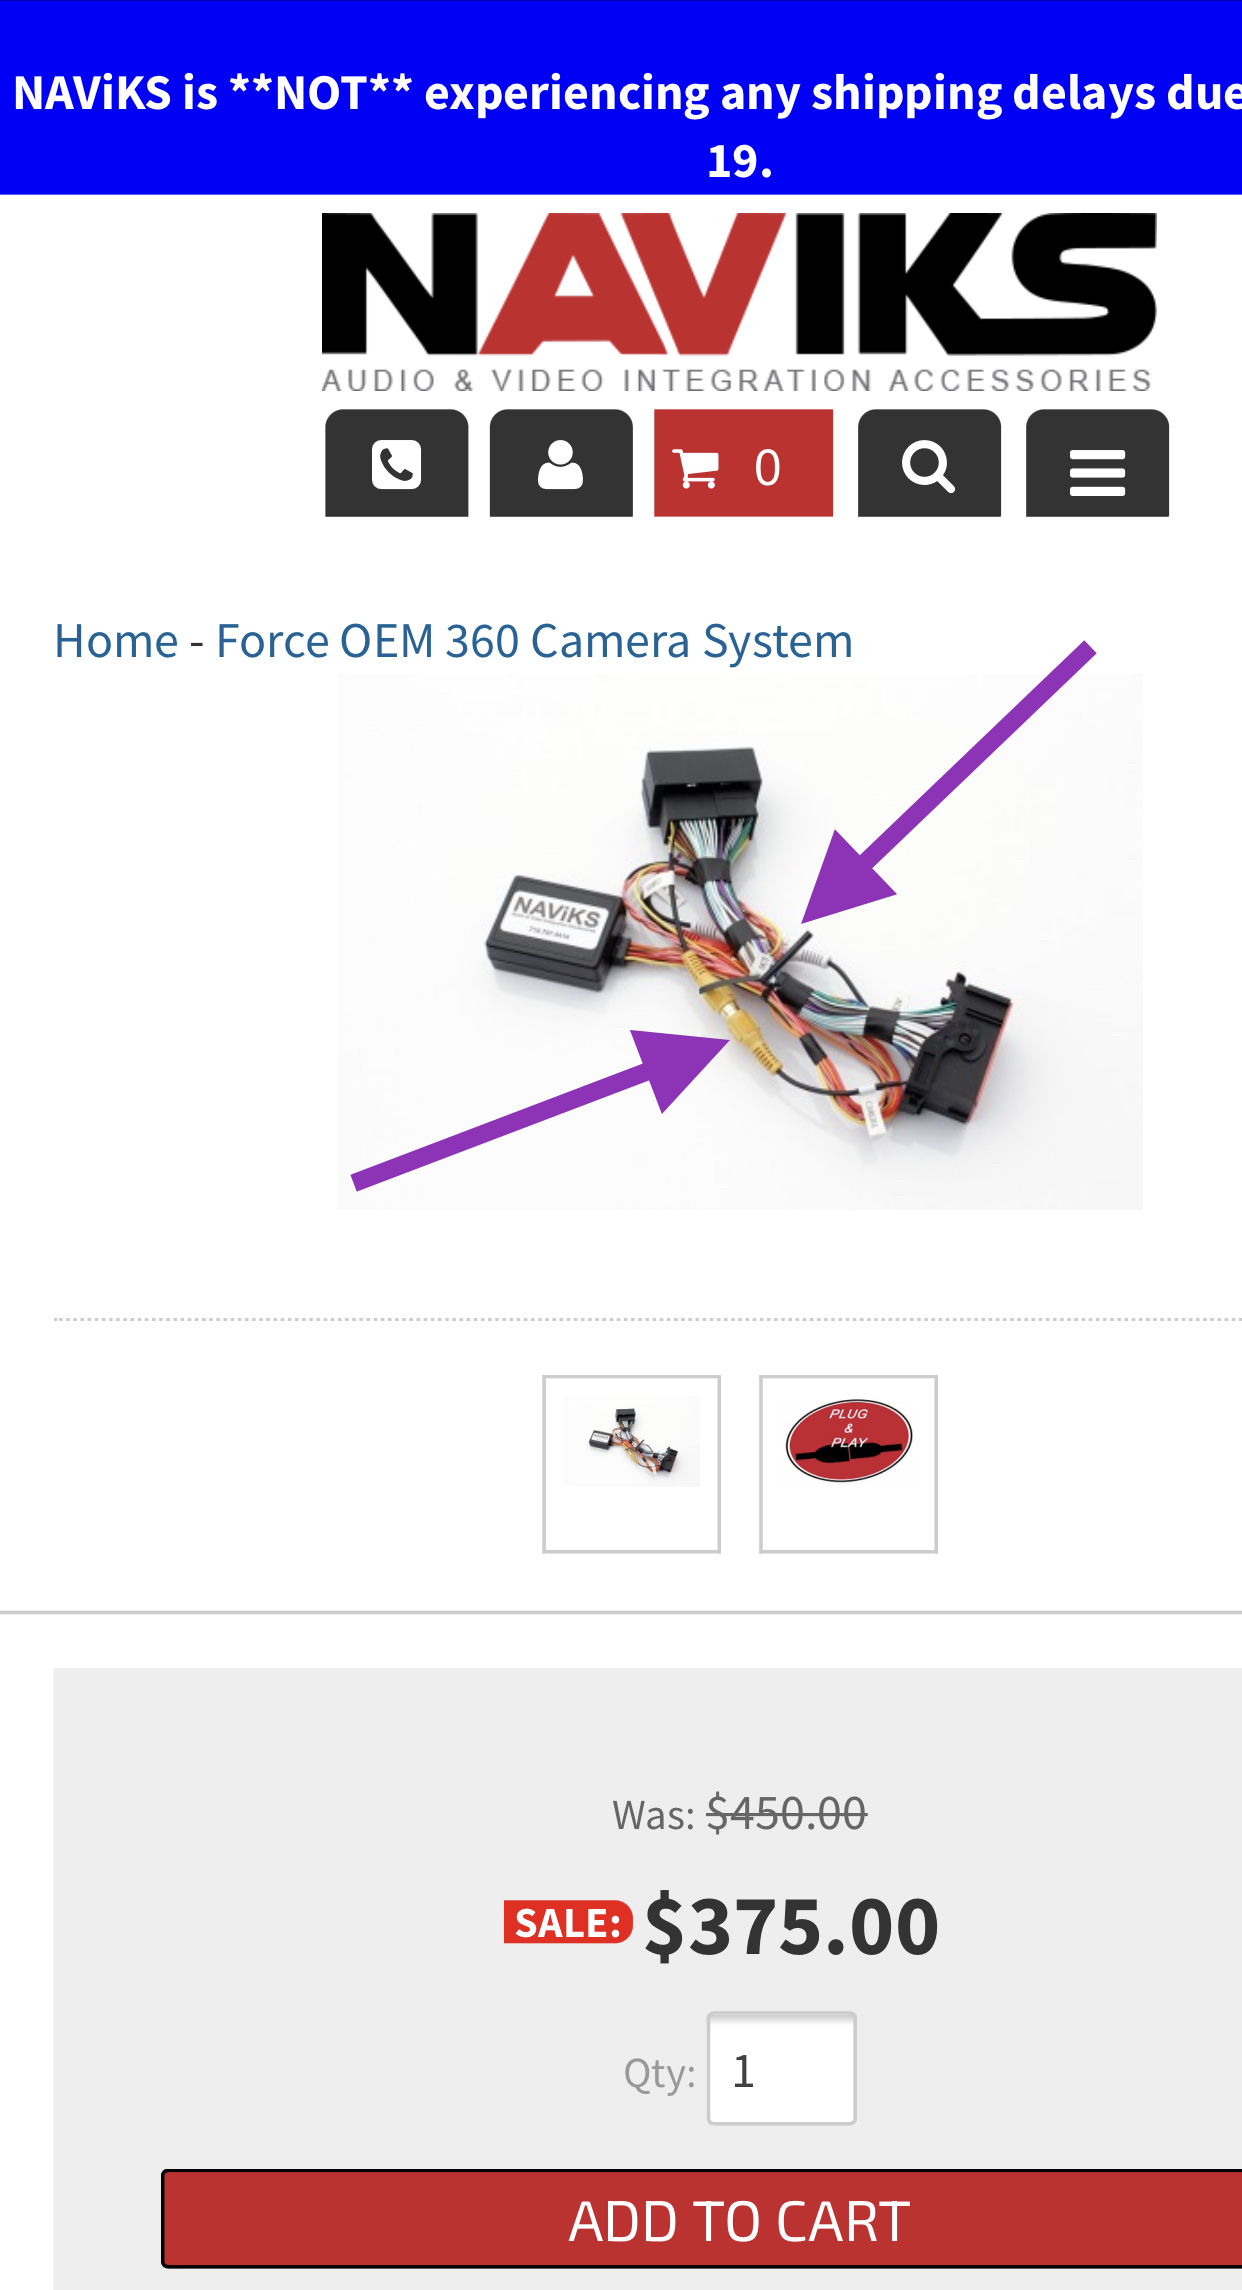Click the Qty label text

click(659, 2073)
